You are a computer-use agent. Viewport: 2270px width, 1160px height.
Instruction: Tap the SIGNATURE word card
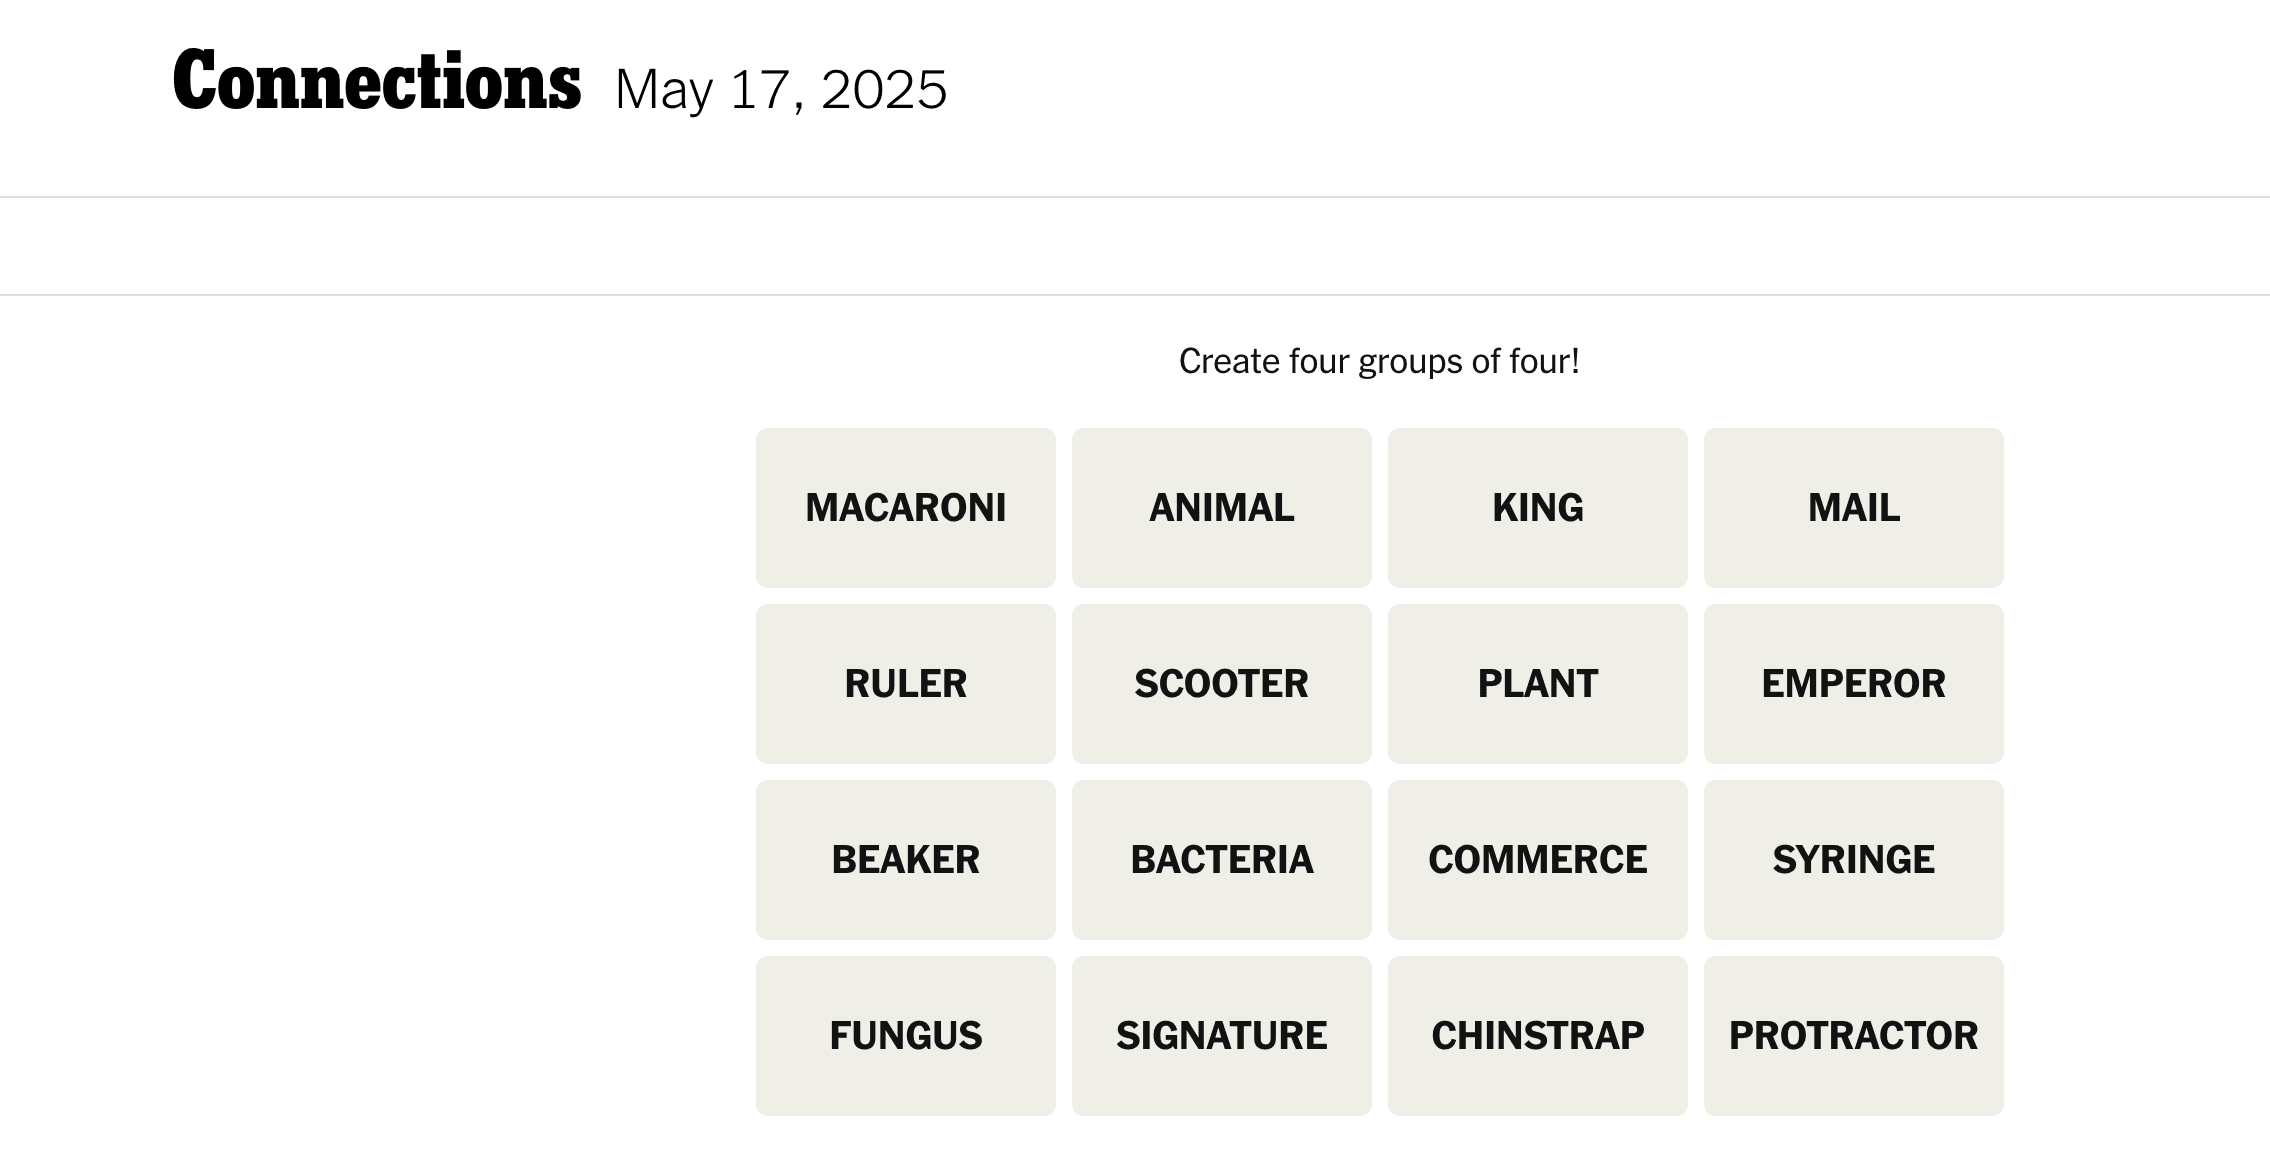point(1221,1036)
